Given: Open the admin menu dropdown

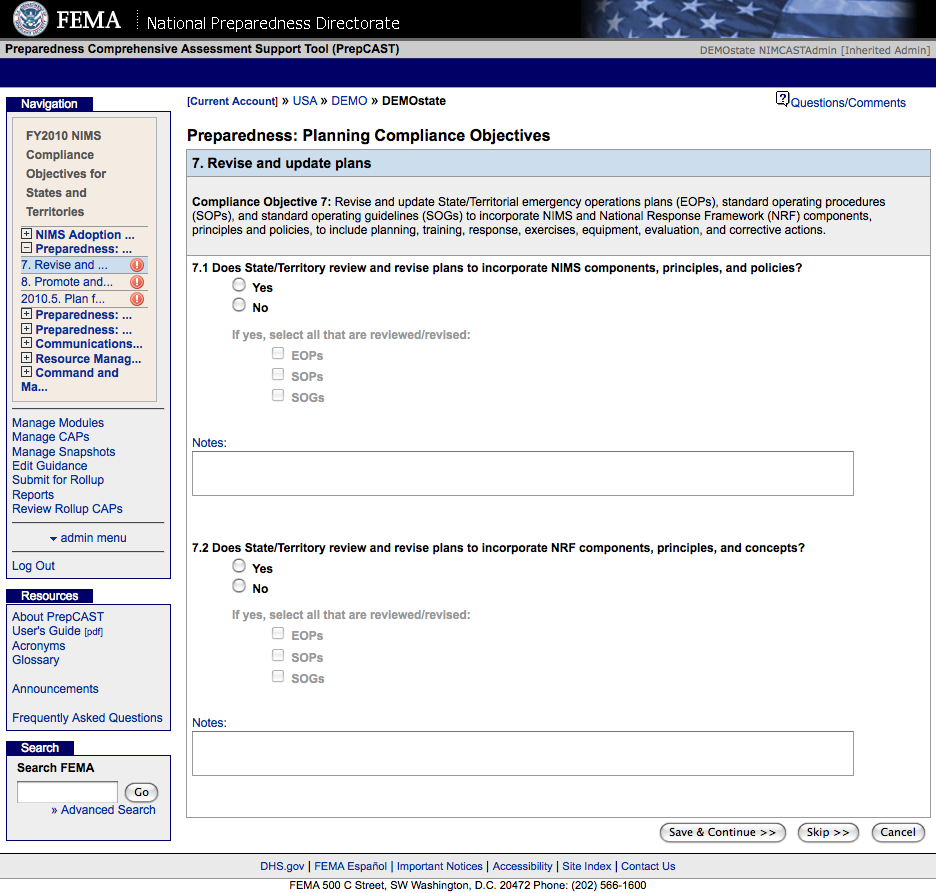Looking at the screenshot, I should (88, 538).
